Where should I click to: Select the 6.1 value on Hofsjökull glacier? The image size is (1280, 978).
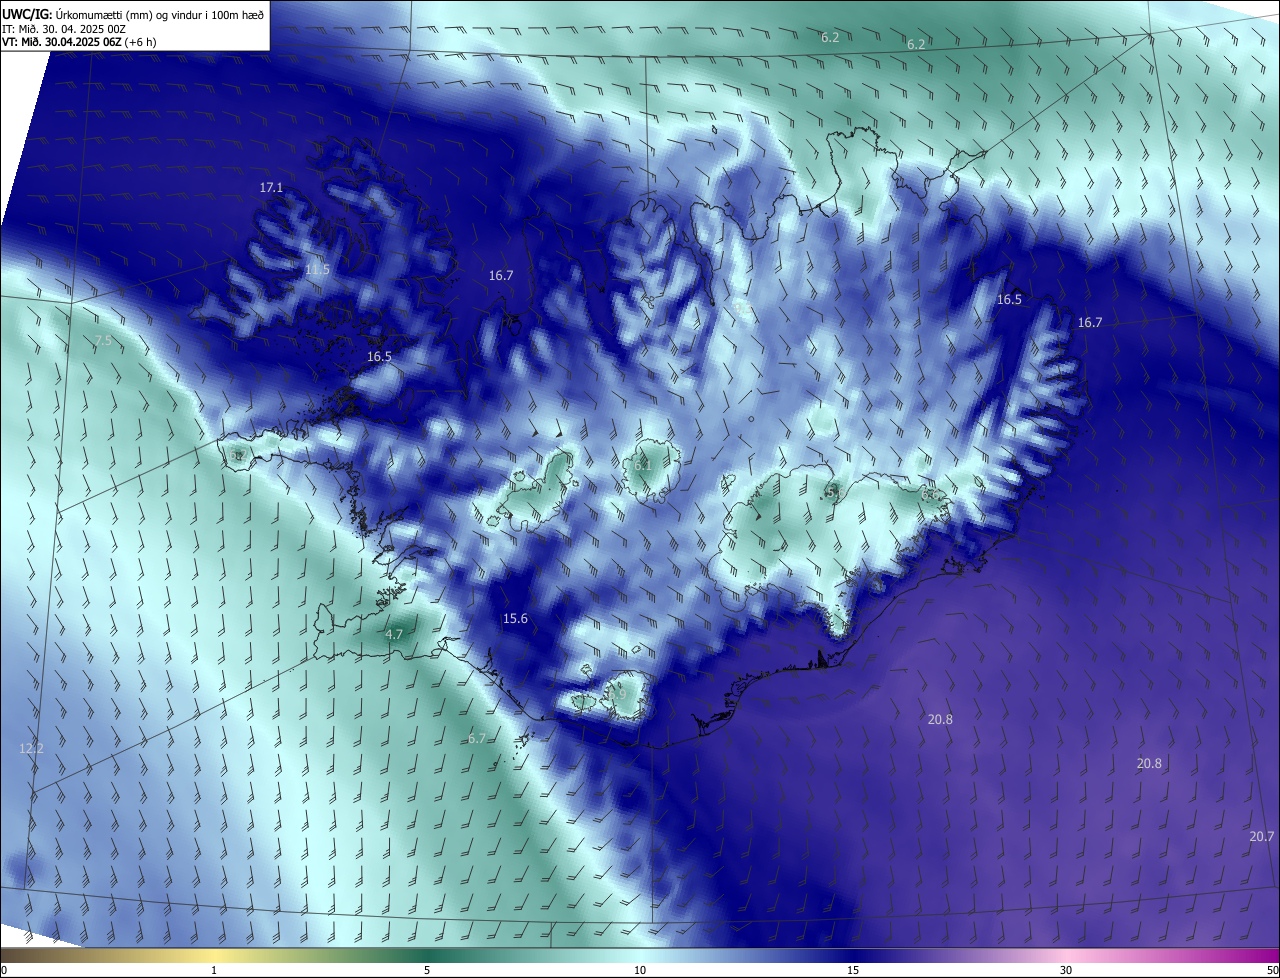643,465
